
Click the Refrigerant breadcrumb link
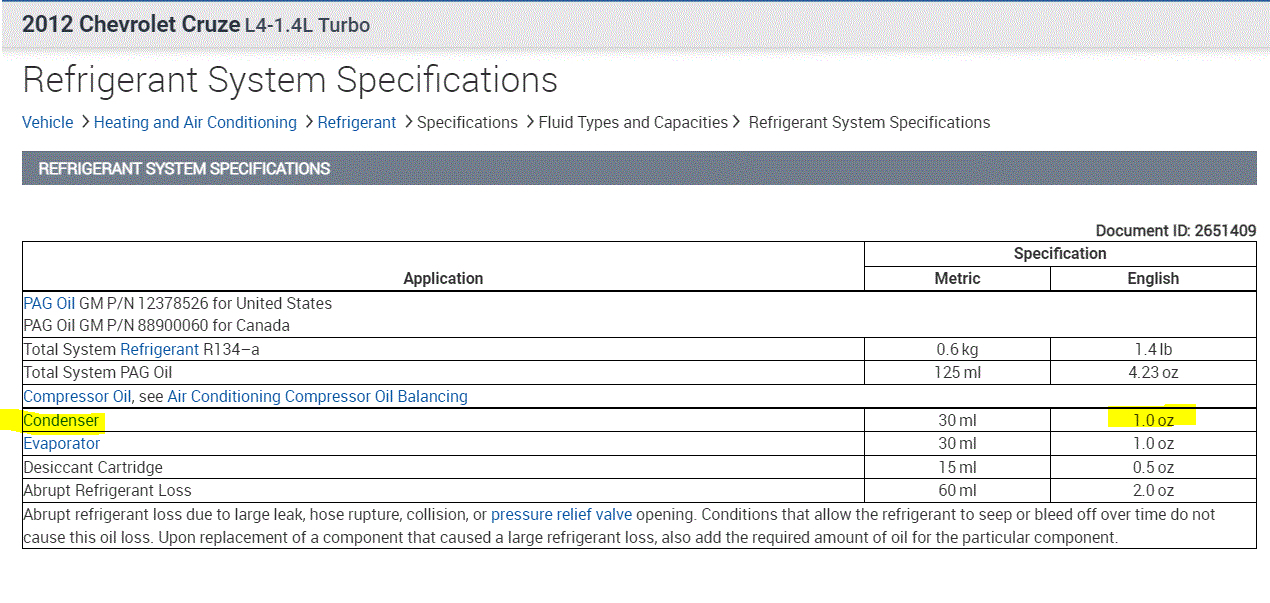(357, 122)
